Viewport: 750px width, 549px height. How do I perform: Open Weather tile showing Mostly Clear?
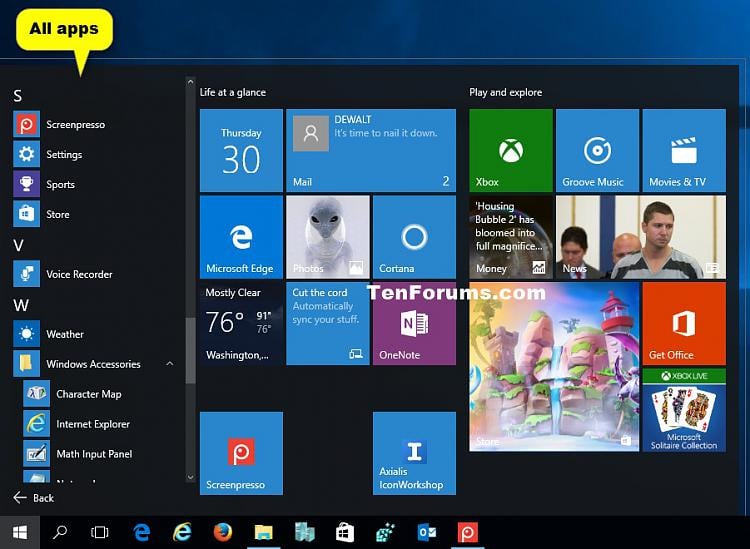tap(241, 323)
